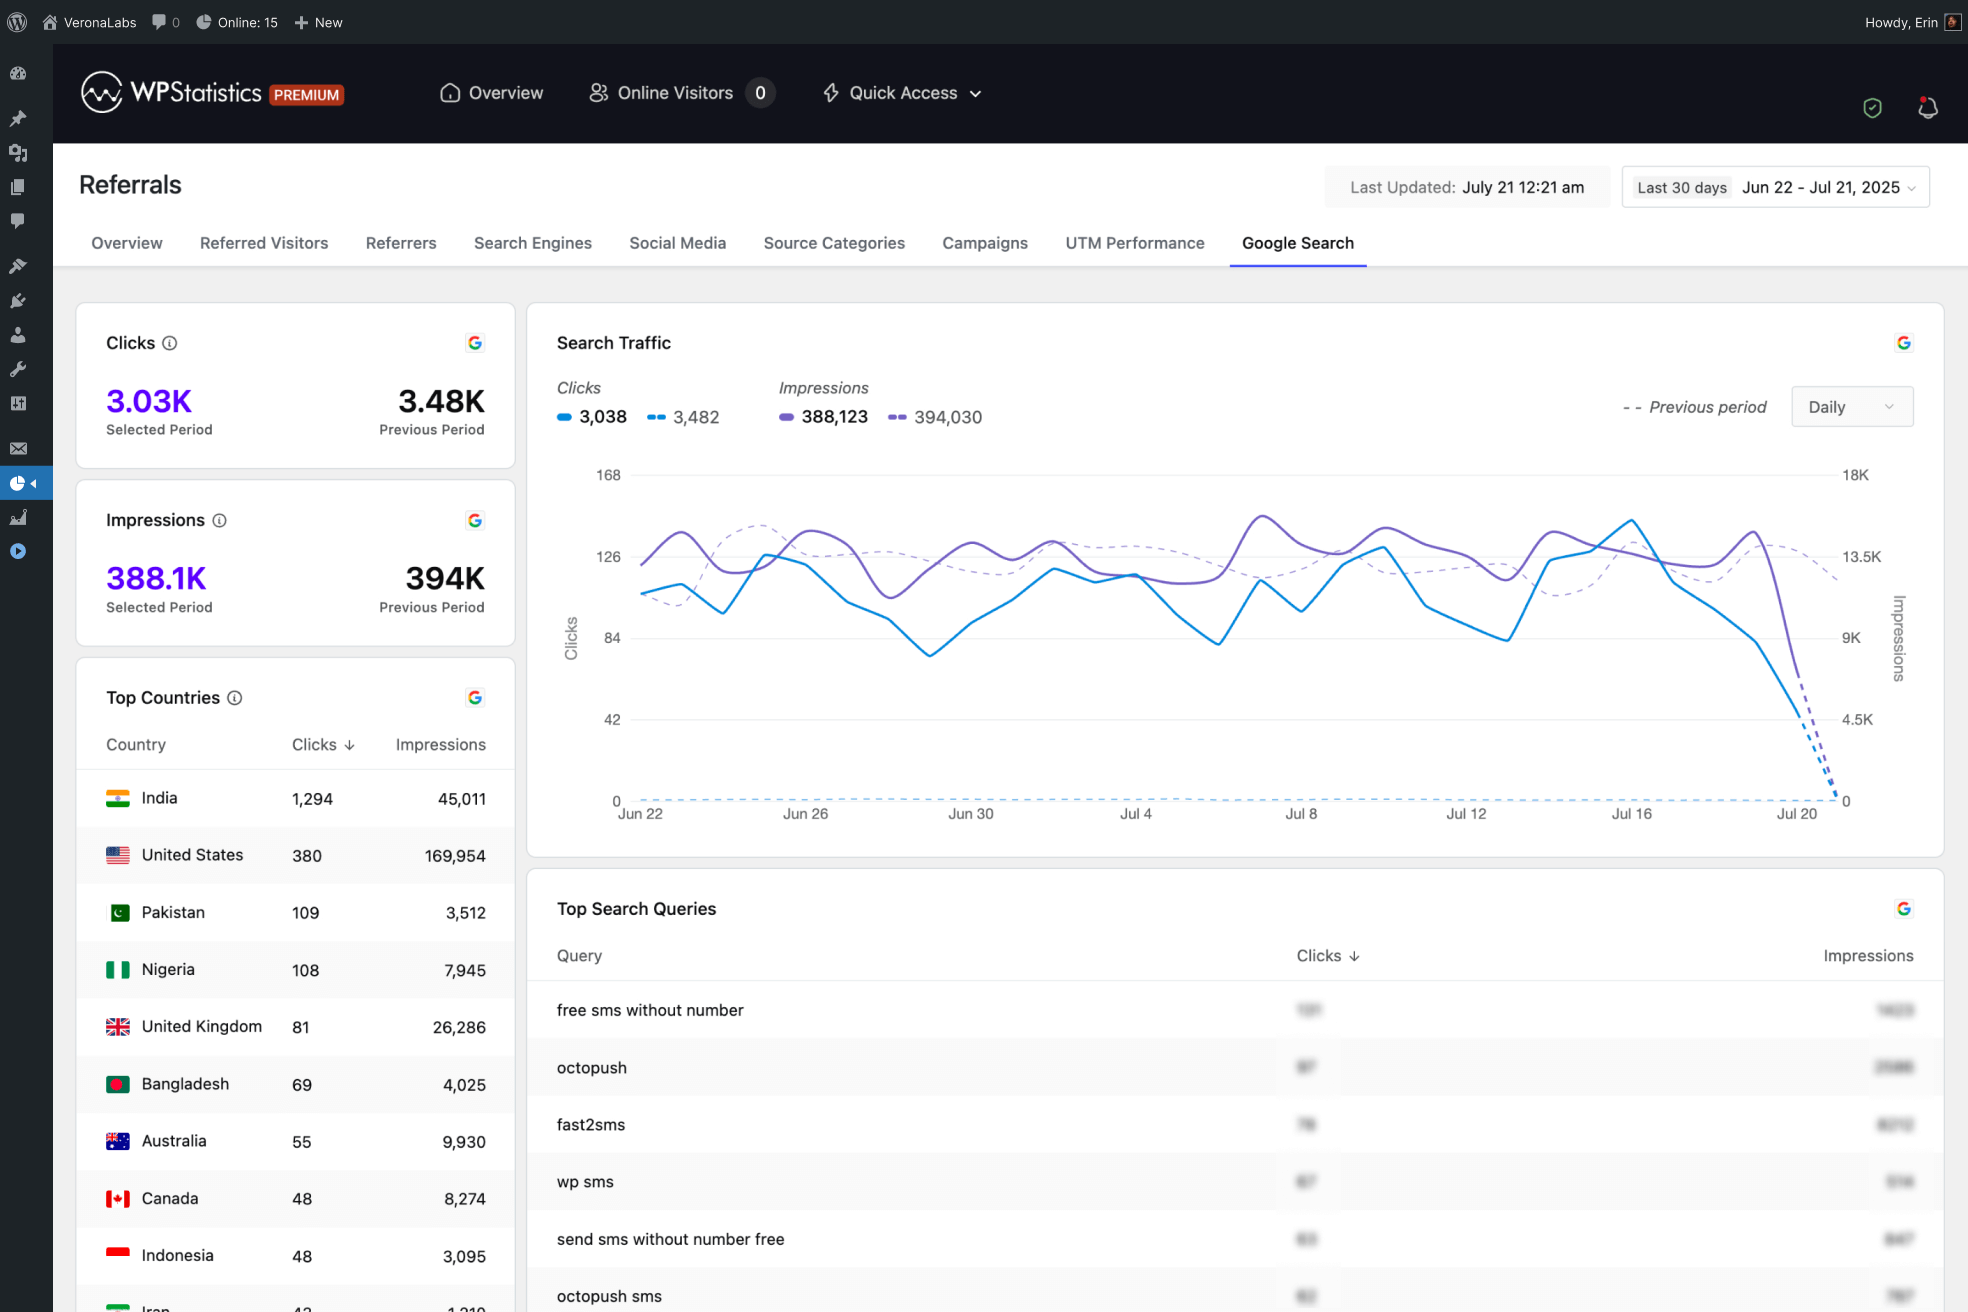Switch to the Referrers tab
1968x1312 pixels.
(401, 243)
